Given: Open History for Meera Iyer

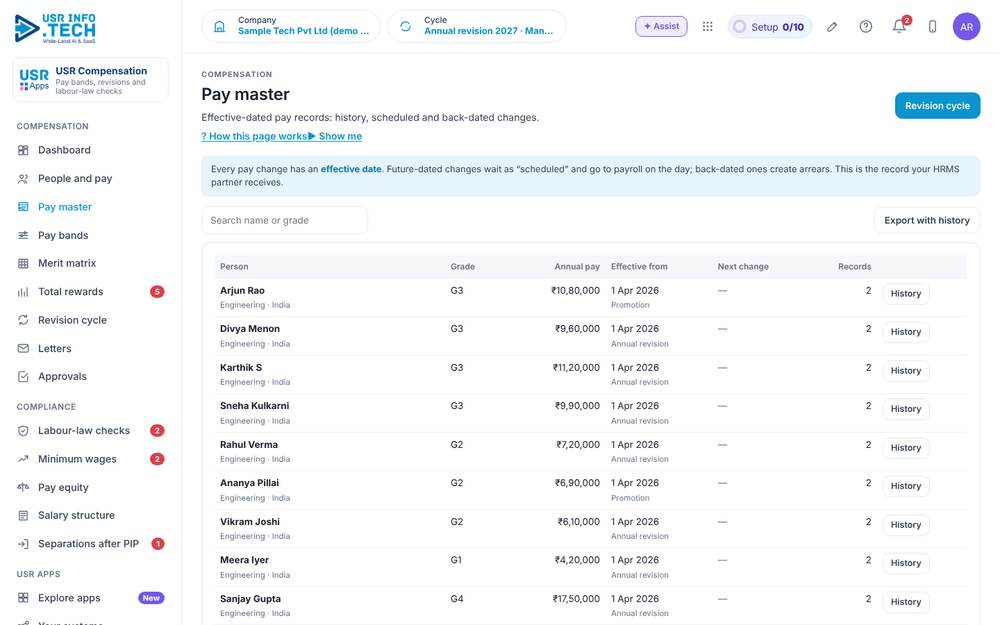Looking at the screenshot, I should click(x=906, y=564).
